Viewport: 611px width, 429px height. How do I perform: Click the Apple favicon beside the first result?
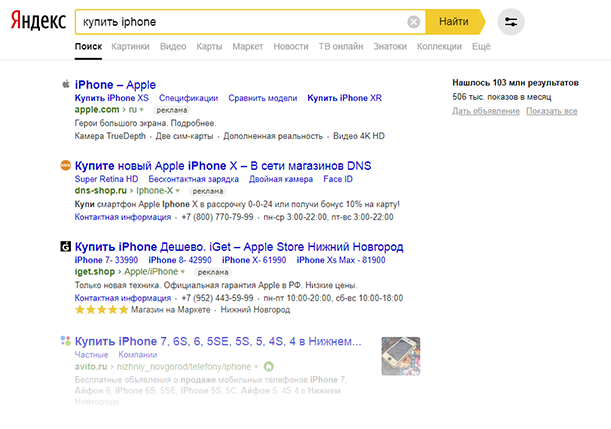pyautogui.click(x=65, y=85)
